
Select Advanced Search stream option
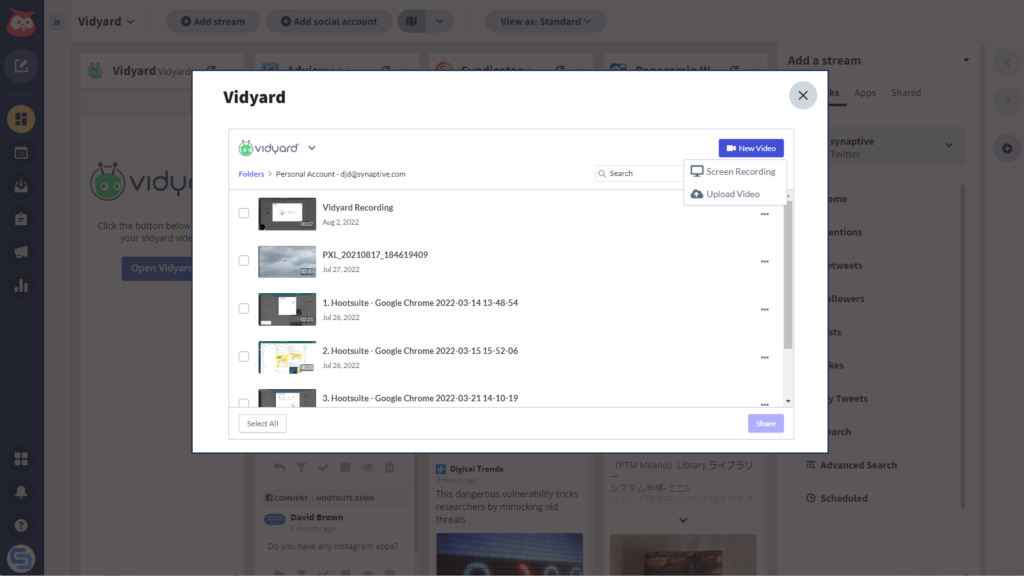pos(852,465)
